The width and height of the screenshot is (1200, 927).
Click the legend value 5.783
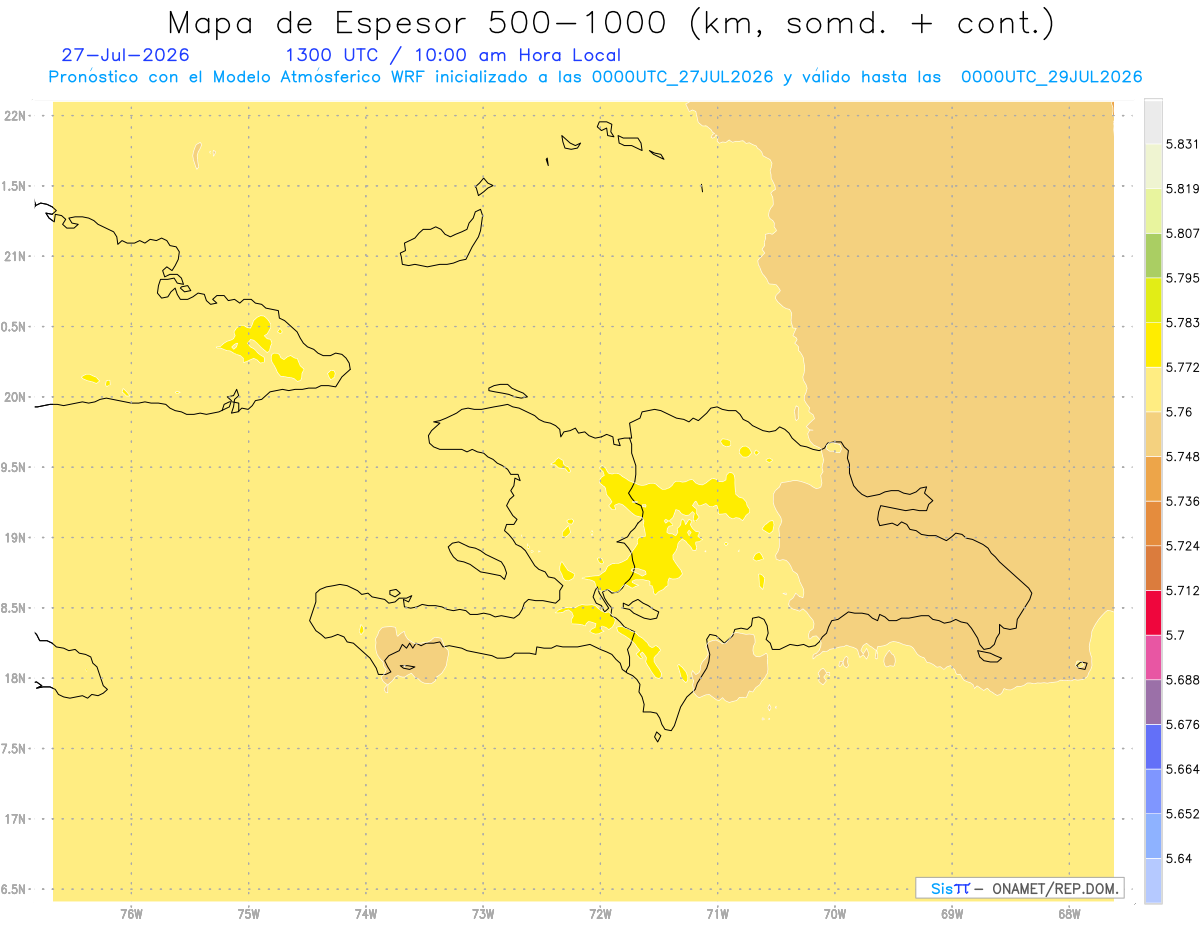[x=1182, y=322]
